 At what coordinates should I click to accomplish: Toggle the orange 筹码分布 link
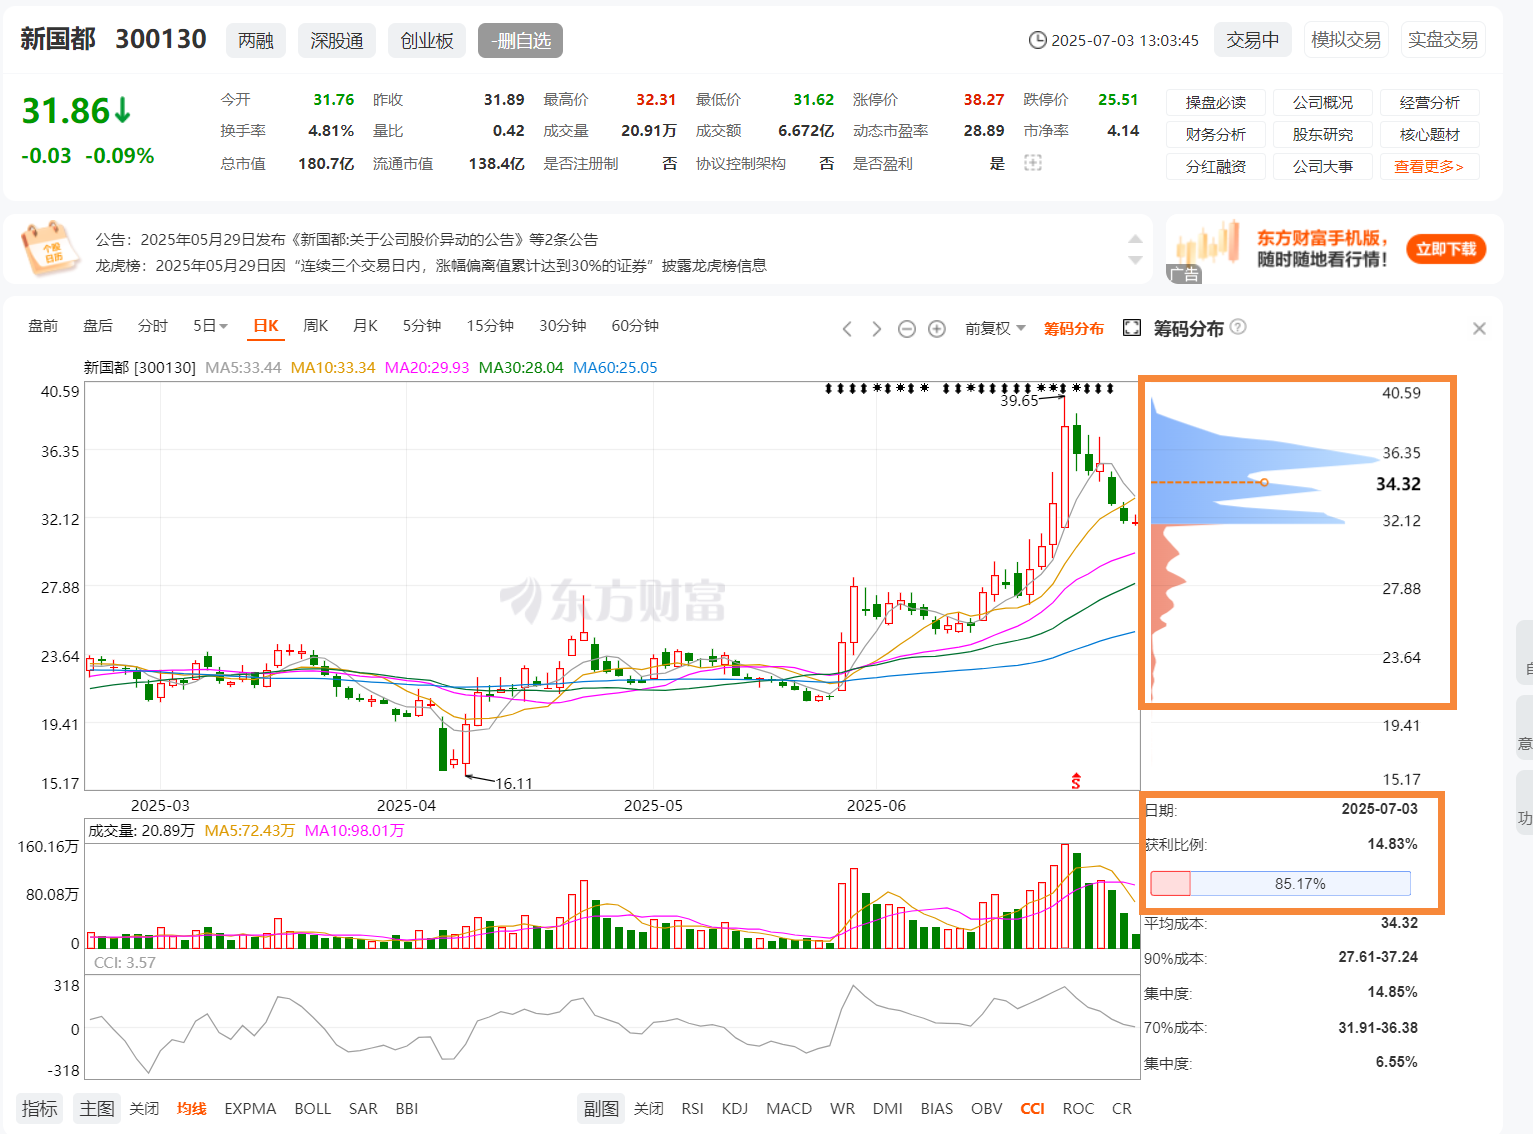point(1074,328)
